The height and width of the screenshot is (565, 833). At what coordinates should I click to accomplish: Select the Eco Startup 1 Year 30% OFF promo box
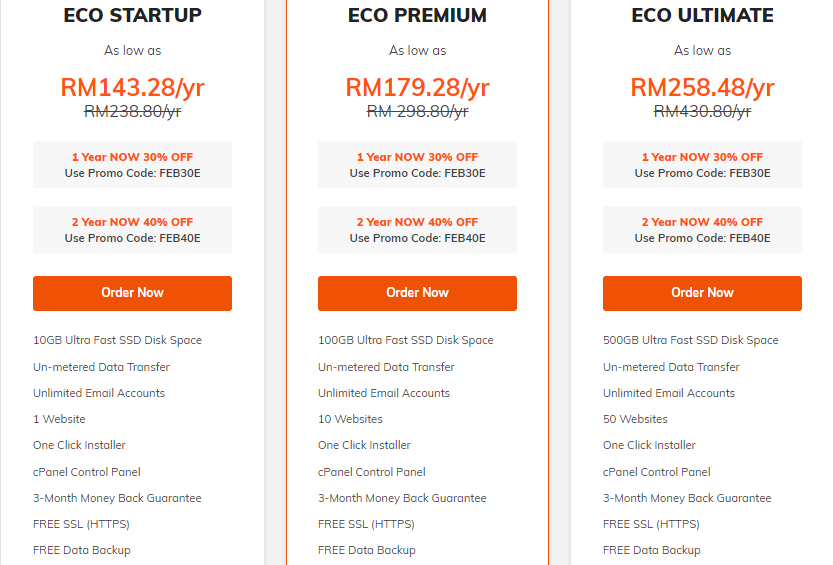pyautogui.click(x=132, y=165)
